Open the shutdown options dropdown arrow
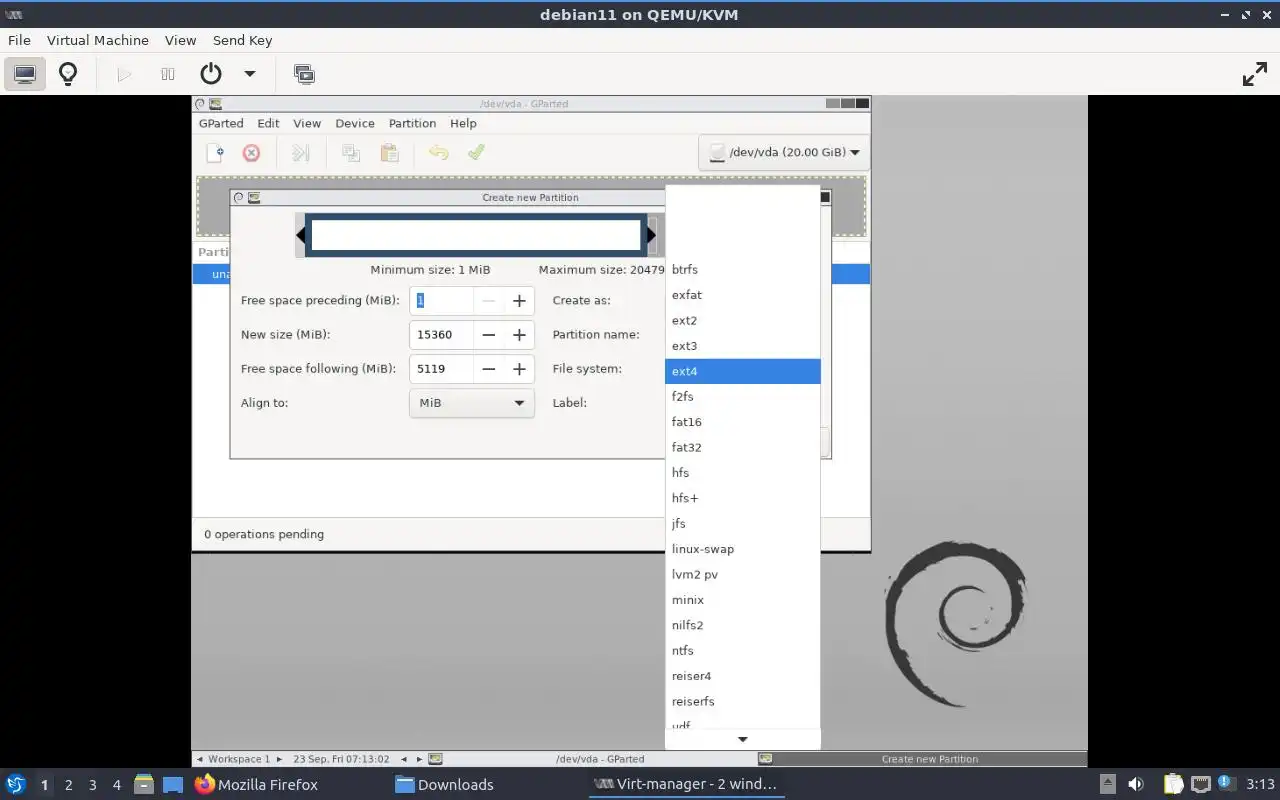The image size is (1280, 800). tap(250, 74)
